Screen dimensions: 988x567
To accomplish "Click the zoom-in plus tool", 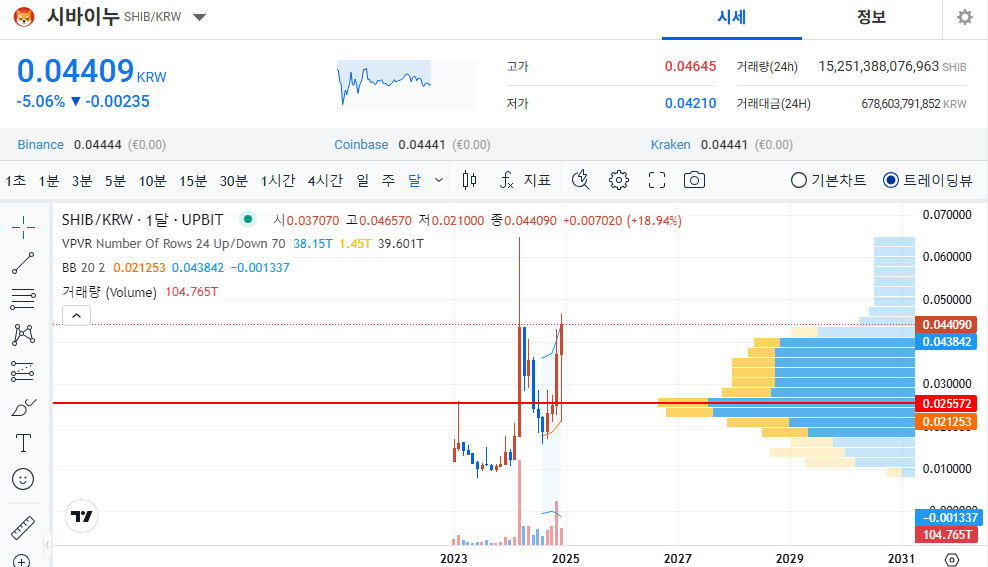I will pyautogui.click(x=21, y=561).
